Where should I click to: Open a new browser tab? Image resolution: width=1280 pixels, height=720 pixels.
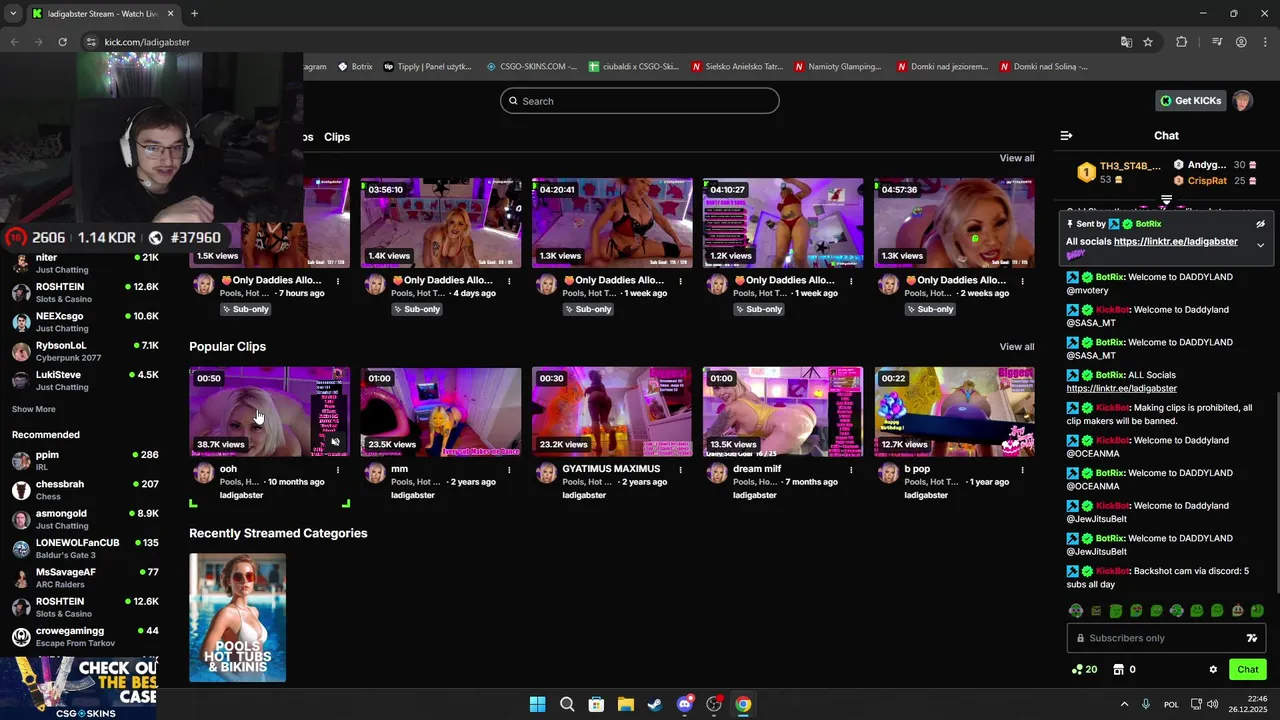(194, 14)
